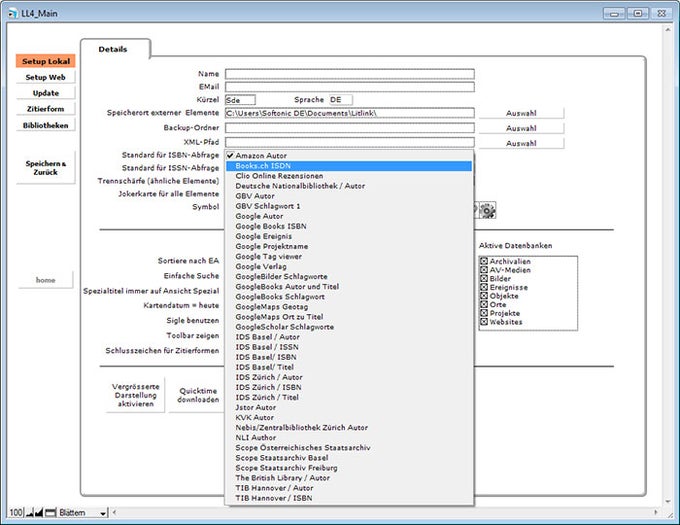Toggle the Bilder database checkbox
This screenshot has width=680, height=525.
pos(484,279)
